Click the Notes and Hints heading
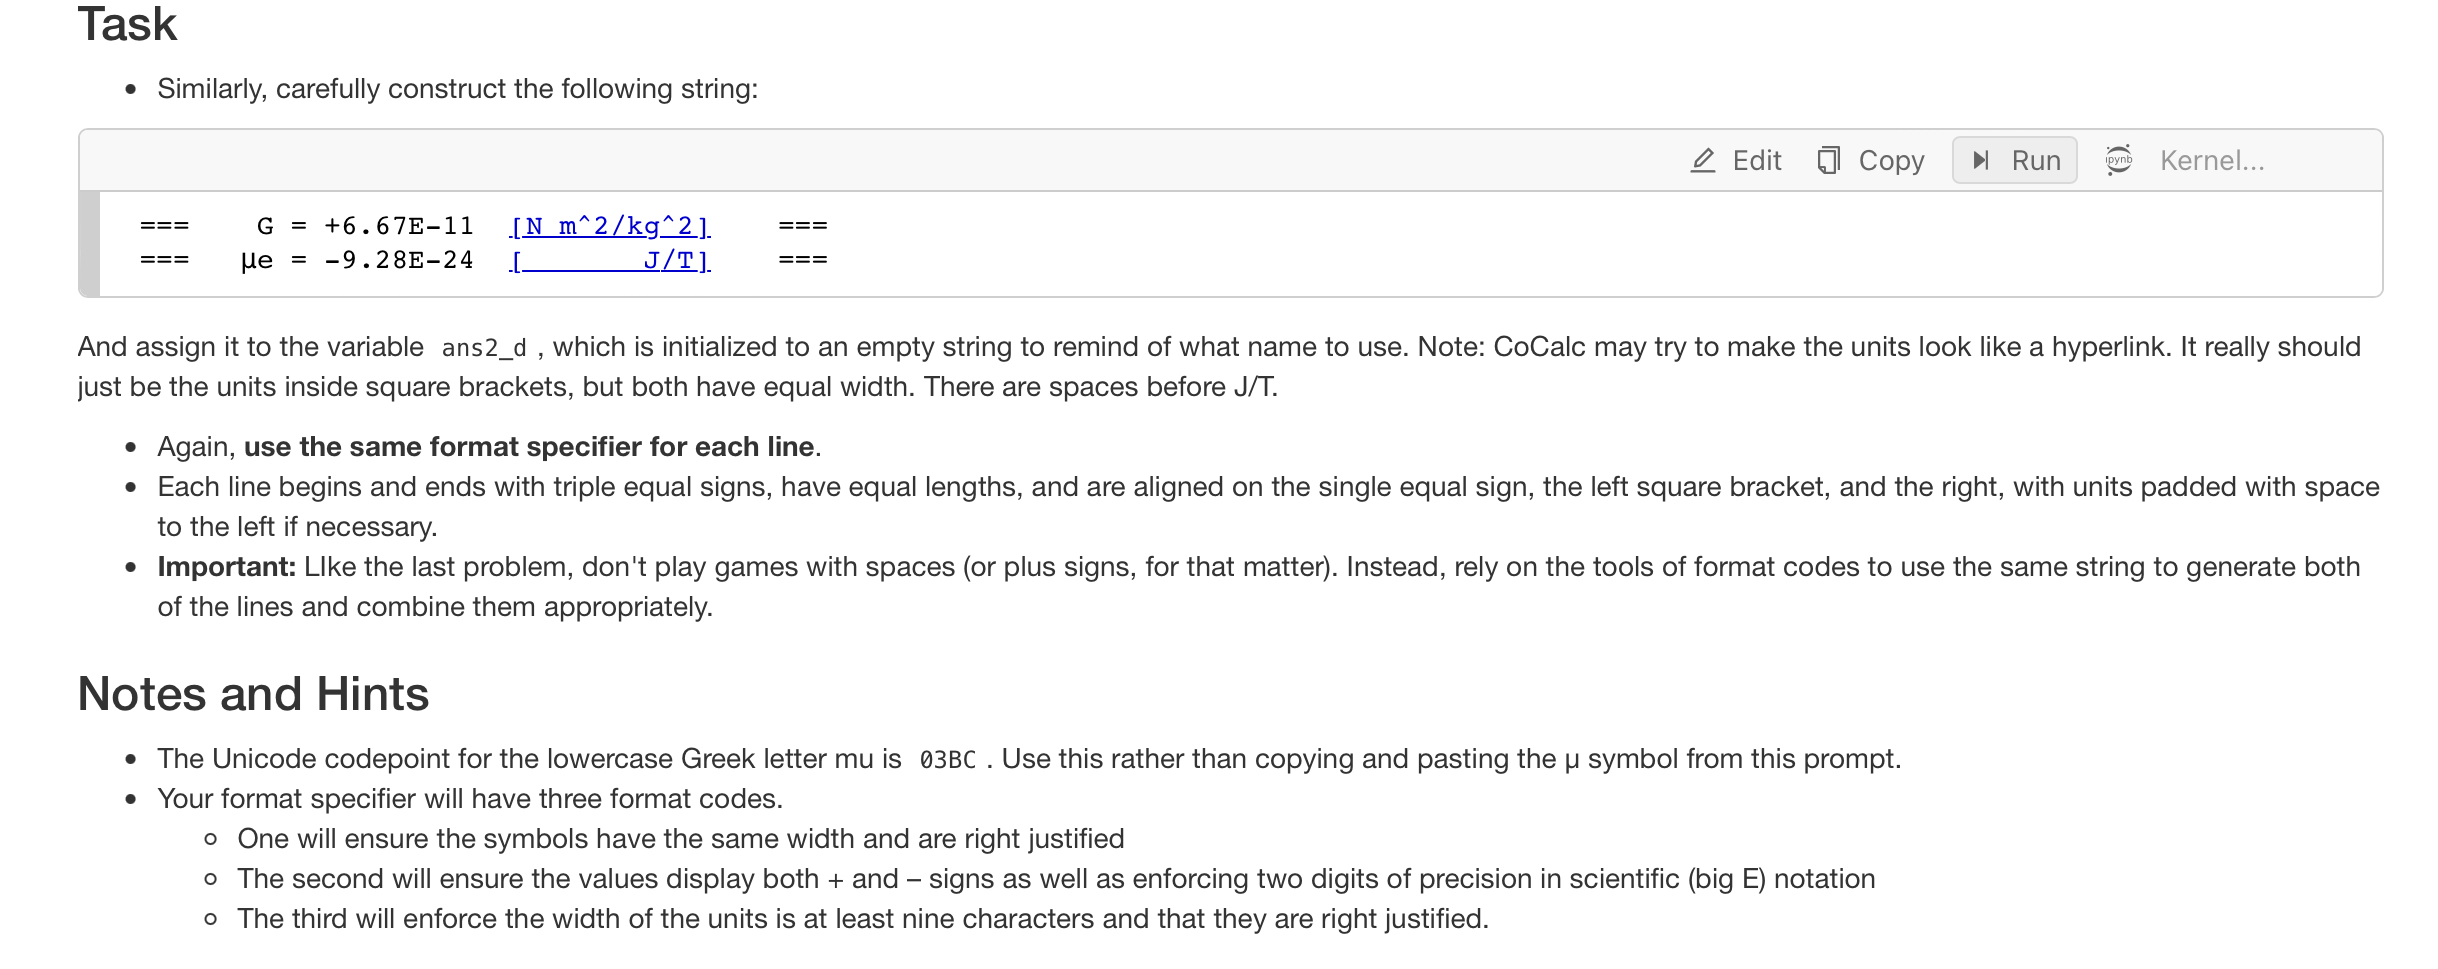The height and width of the screenshot is (969, 2438). pos(253,694)
